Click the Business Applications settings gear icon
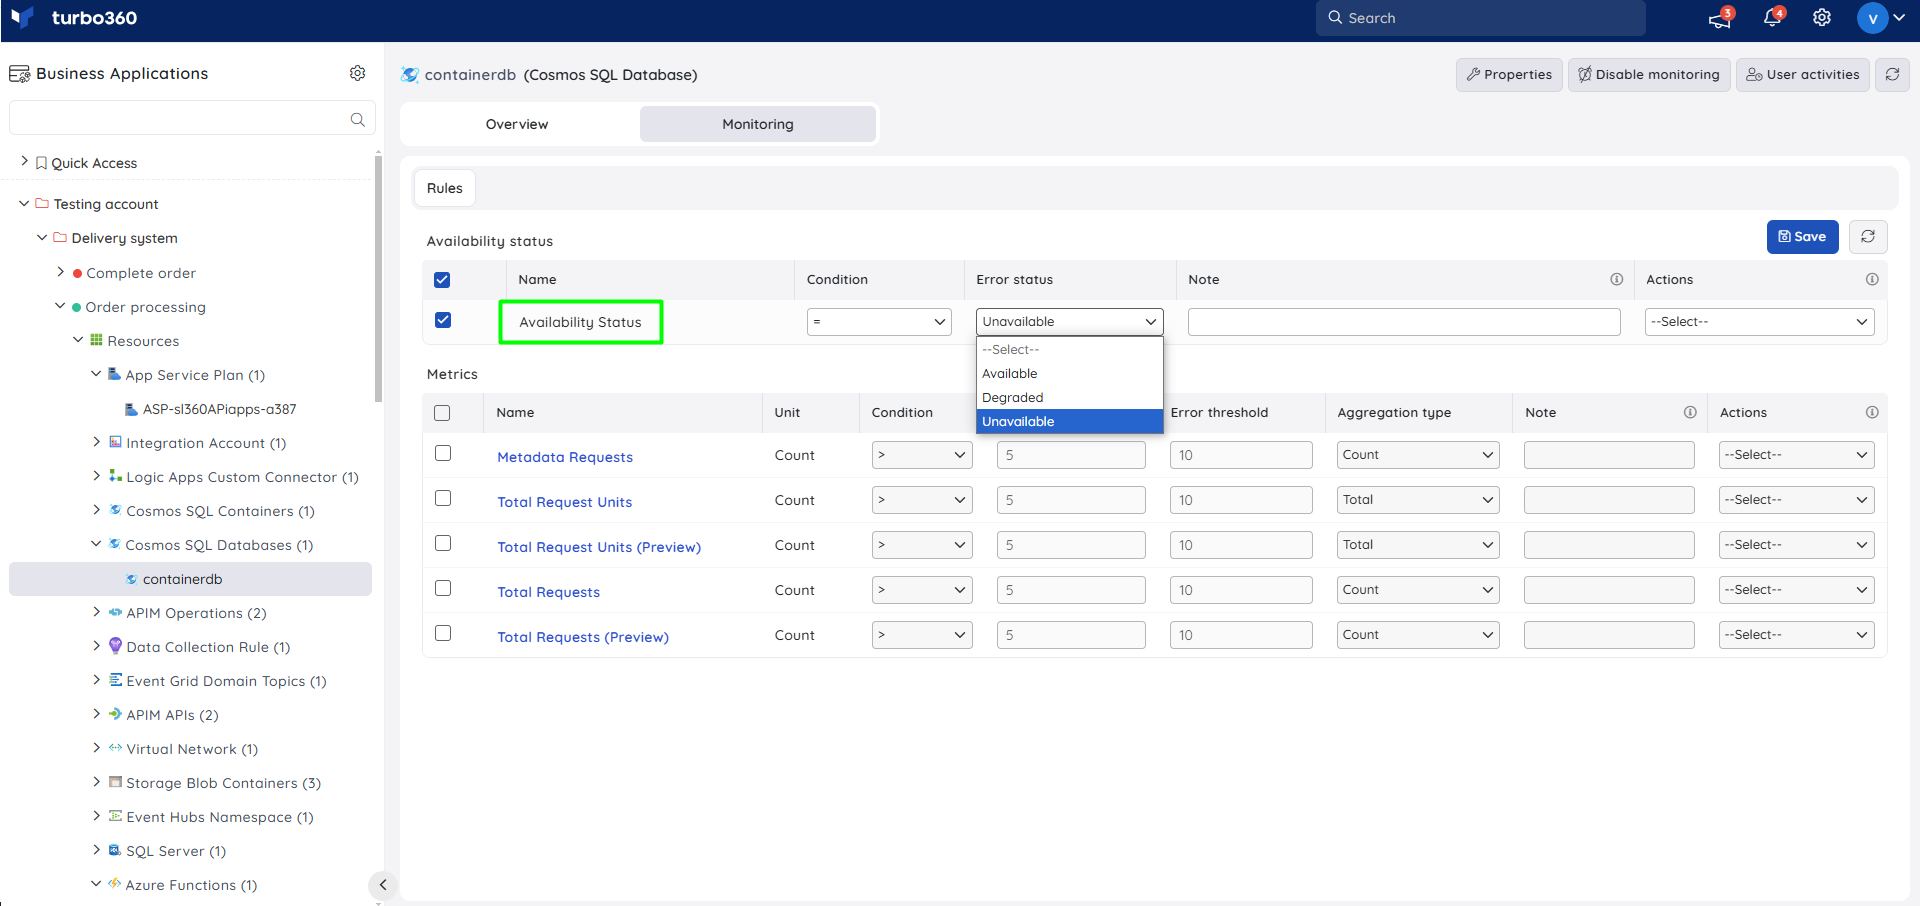1920x906 pixels. (x=357, y=73)
